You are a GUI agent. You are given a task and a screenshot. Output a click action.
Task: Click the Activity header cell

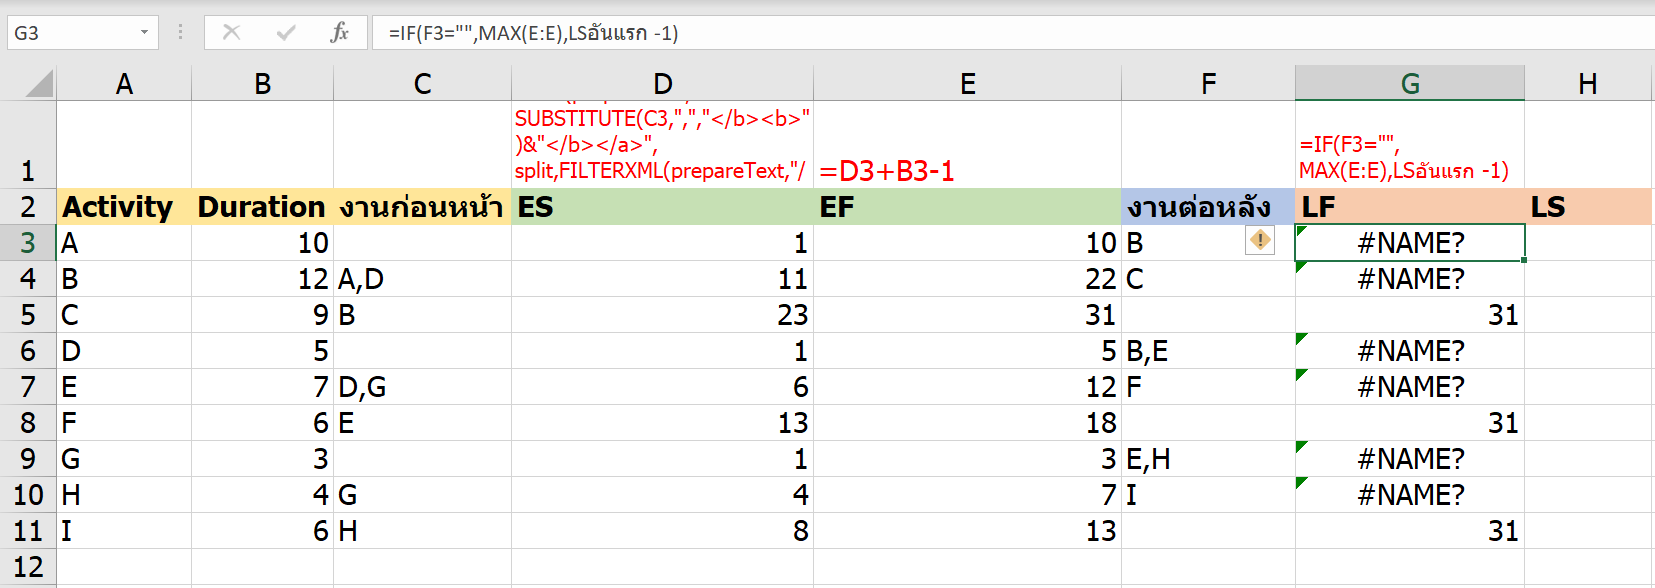[124, 207]
